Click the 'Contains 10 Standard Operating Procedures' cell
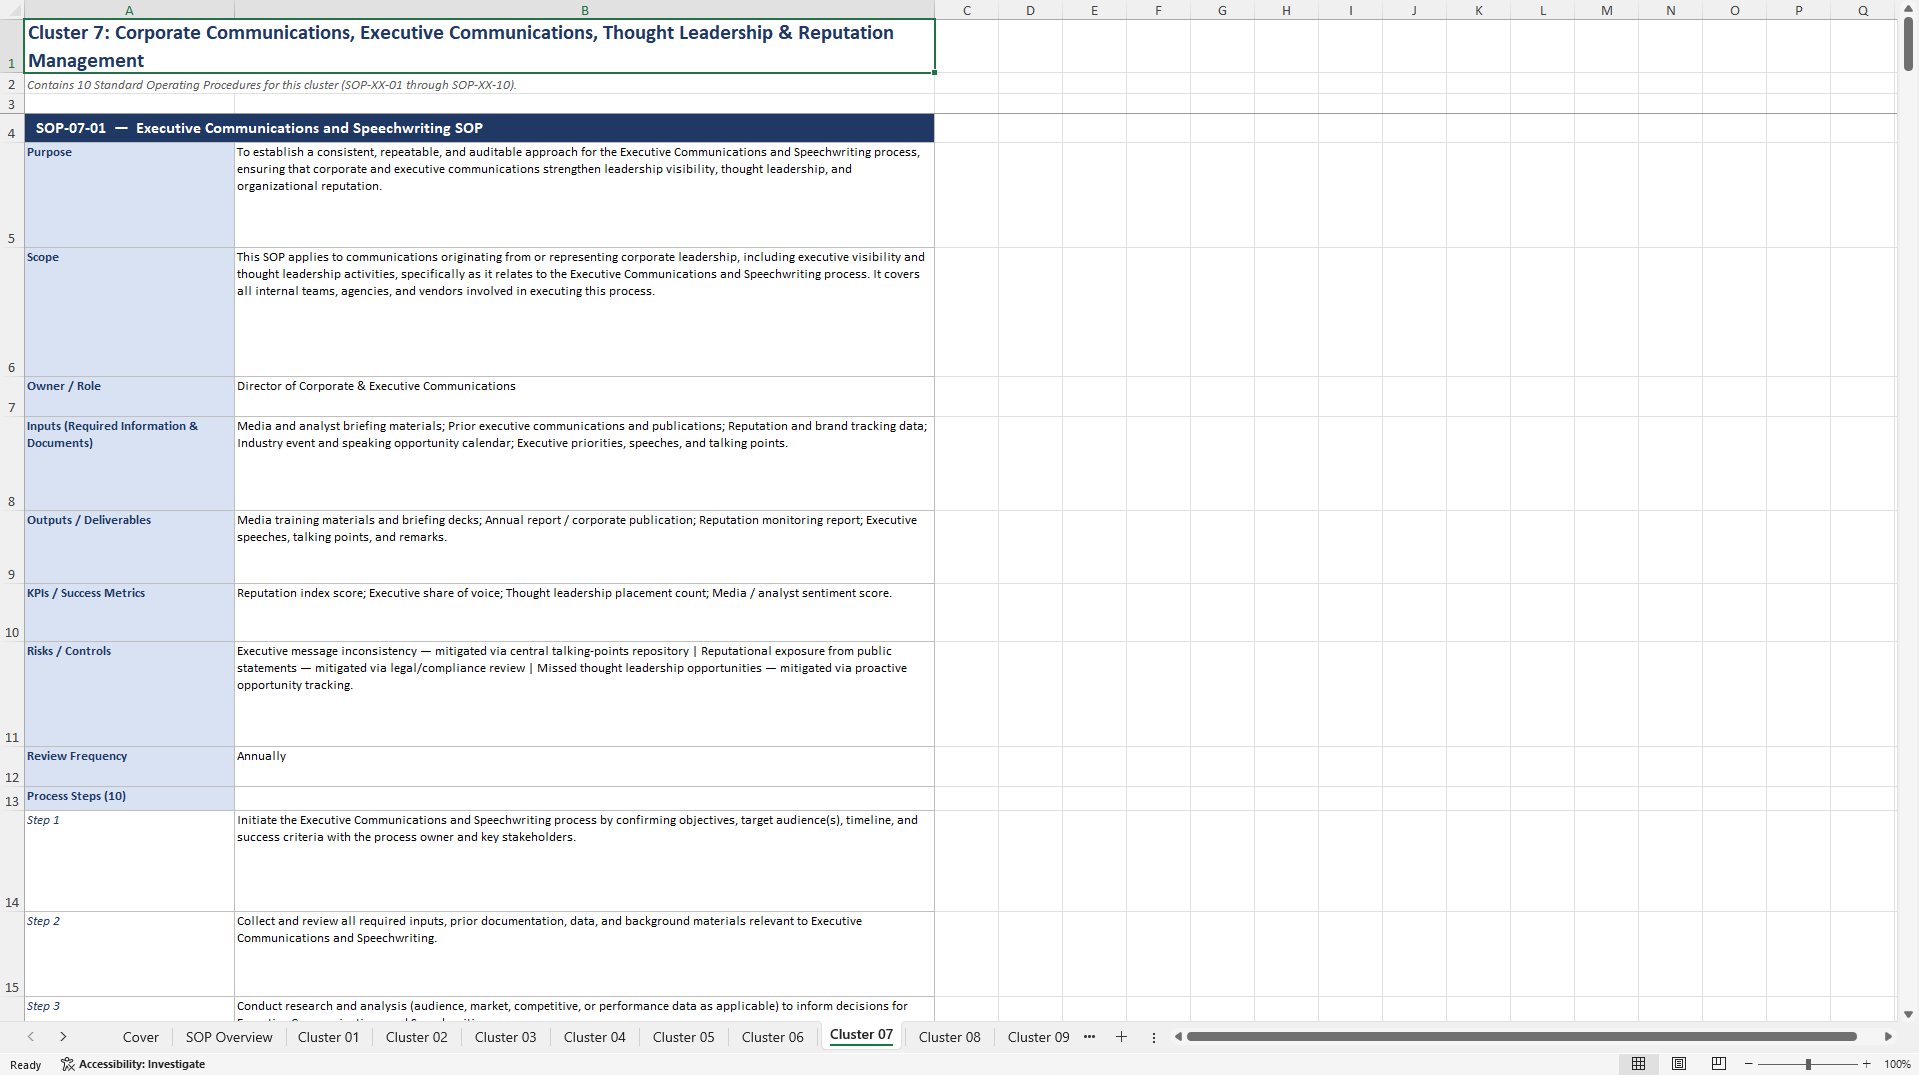 [x=479, y=84]
